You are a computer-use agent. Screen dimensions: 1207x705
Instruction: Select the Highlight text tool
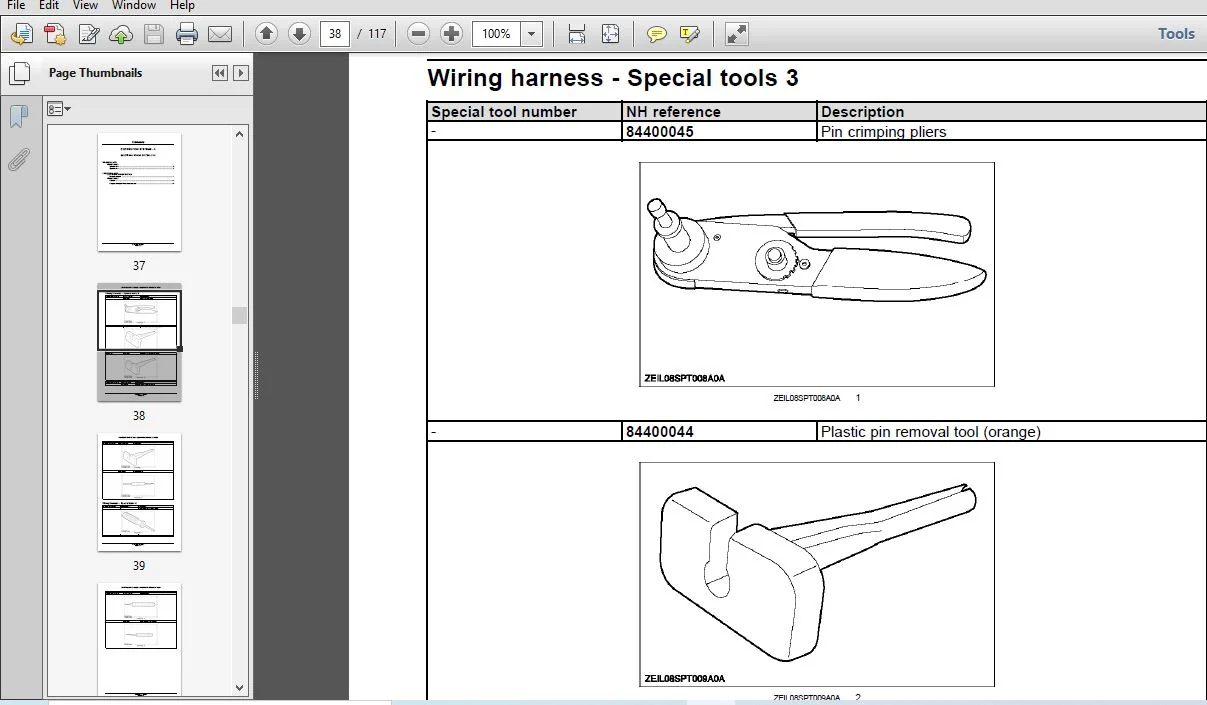coord(689,34)
